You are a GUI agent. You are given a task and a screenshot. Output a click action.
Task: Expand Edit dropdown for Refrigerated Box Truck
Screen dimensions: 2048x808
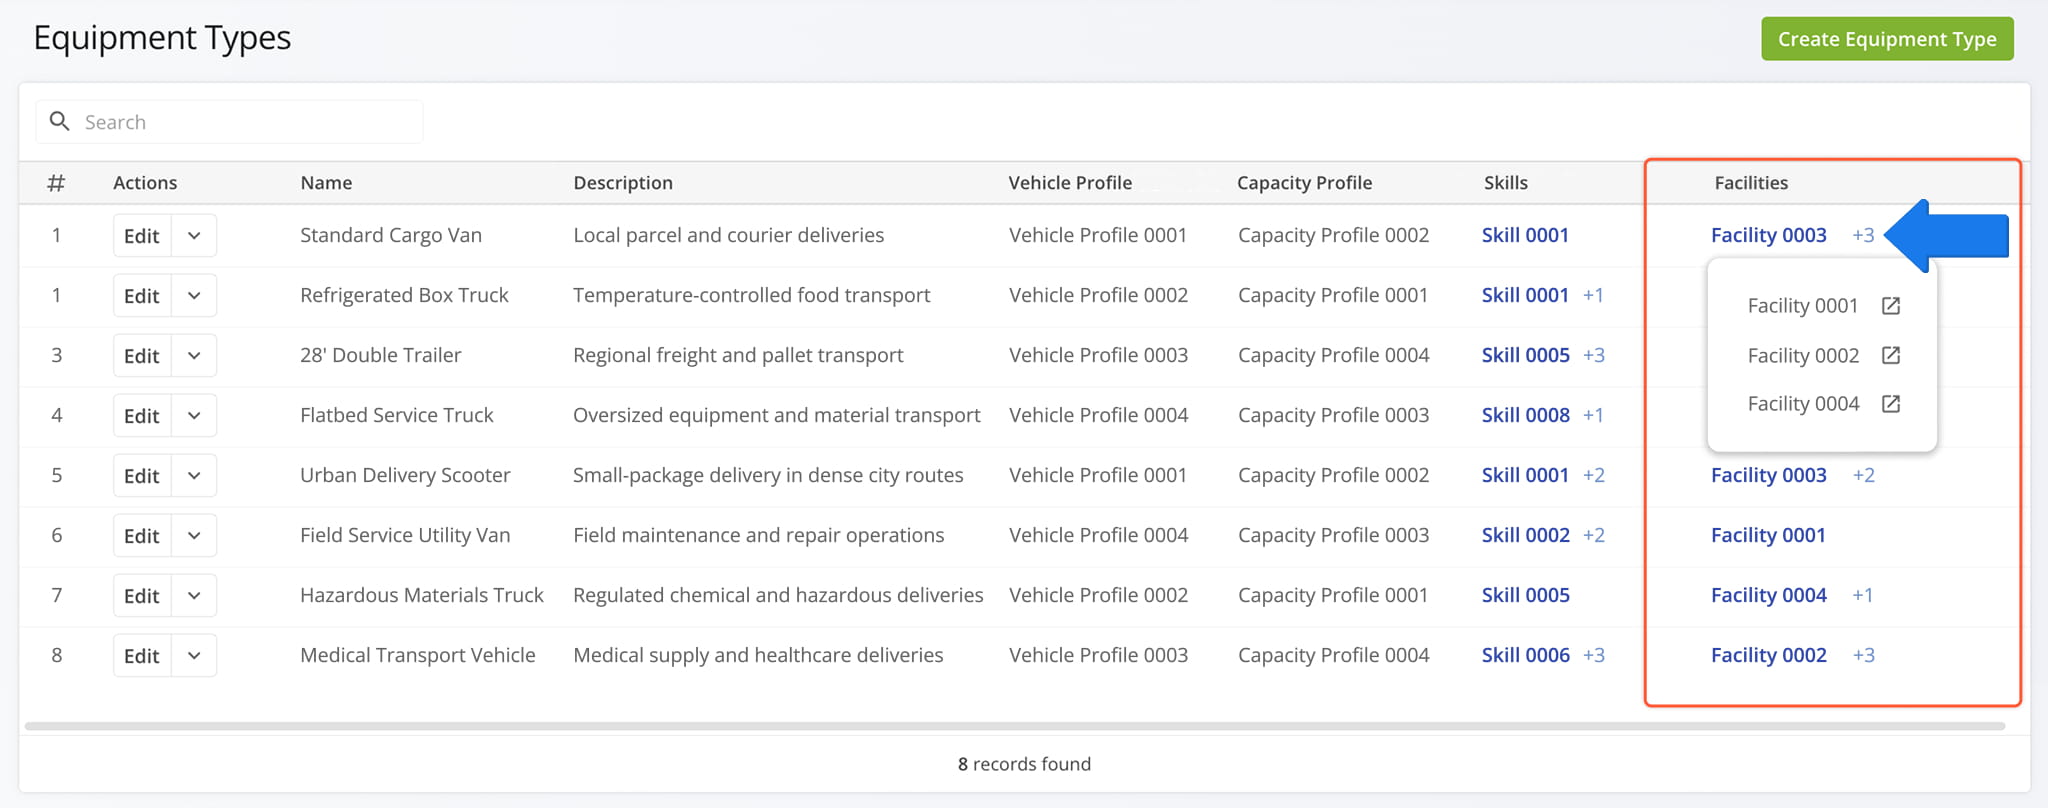tap(194, 296)
